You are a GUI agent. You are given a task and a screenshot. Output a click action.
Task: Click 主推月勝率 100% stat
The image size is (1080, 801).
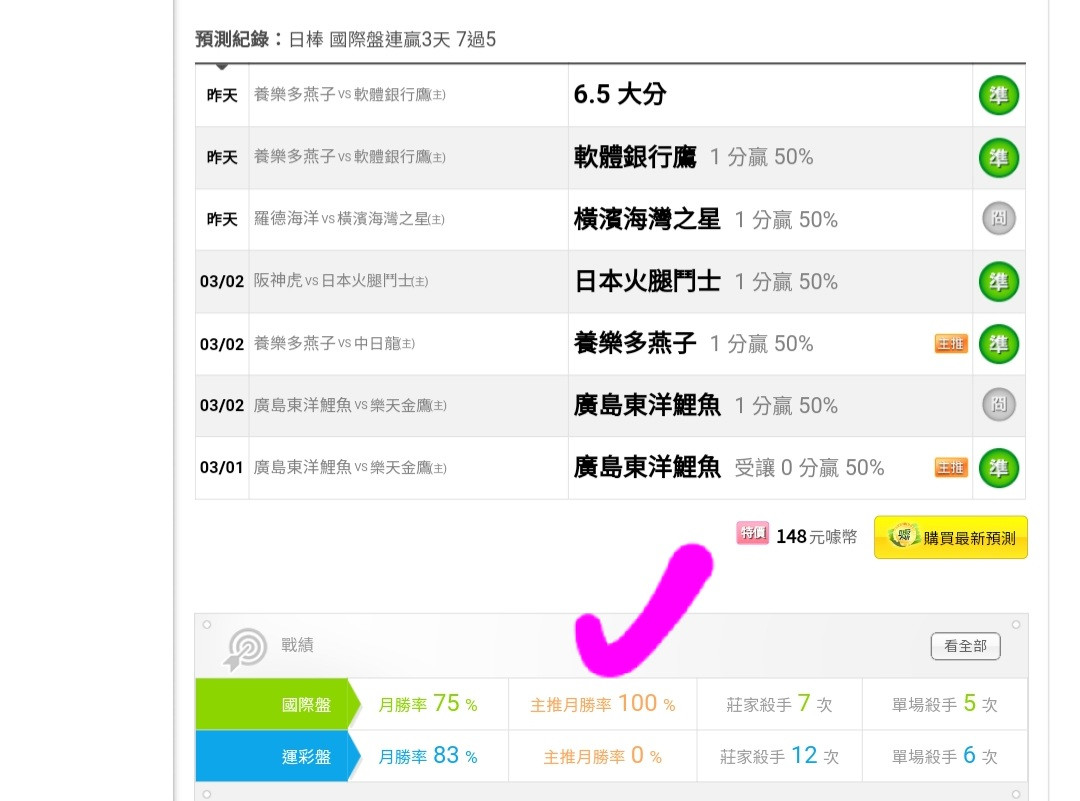(x=603, y=704)
